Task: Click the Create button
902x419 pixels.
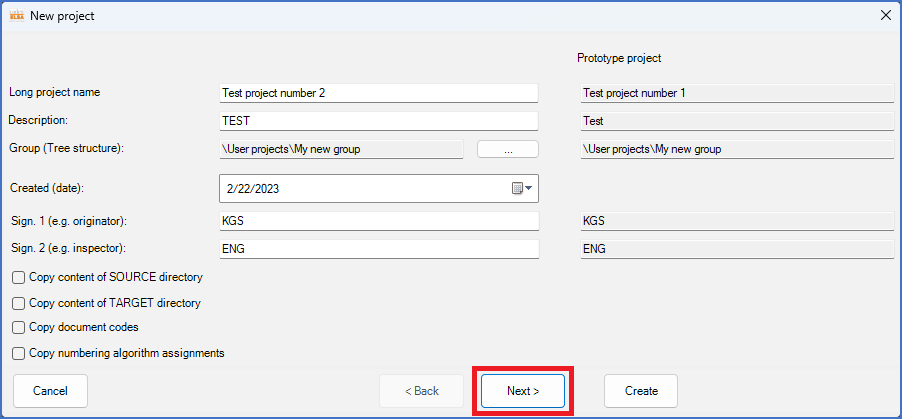Action: (640, 391)
